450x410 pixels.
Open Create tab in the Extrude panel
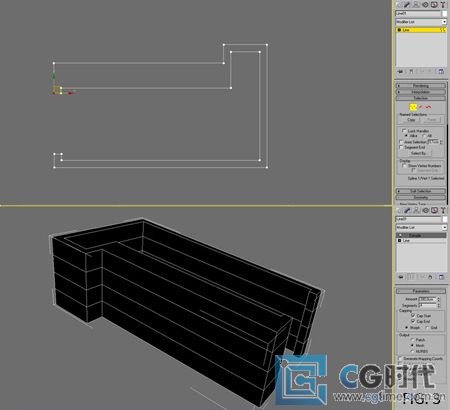pos(399,210)
